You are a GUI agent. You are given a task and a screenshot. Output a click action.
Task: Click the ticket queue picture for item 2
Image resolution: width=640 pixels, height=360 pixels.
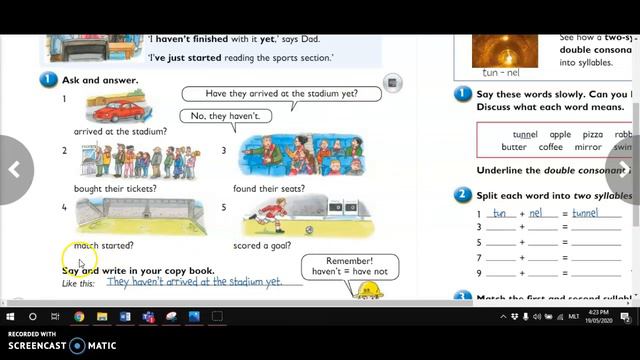tap(141, 161)
